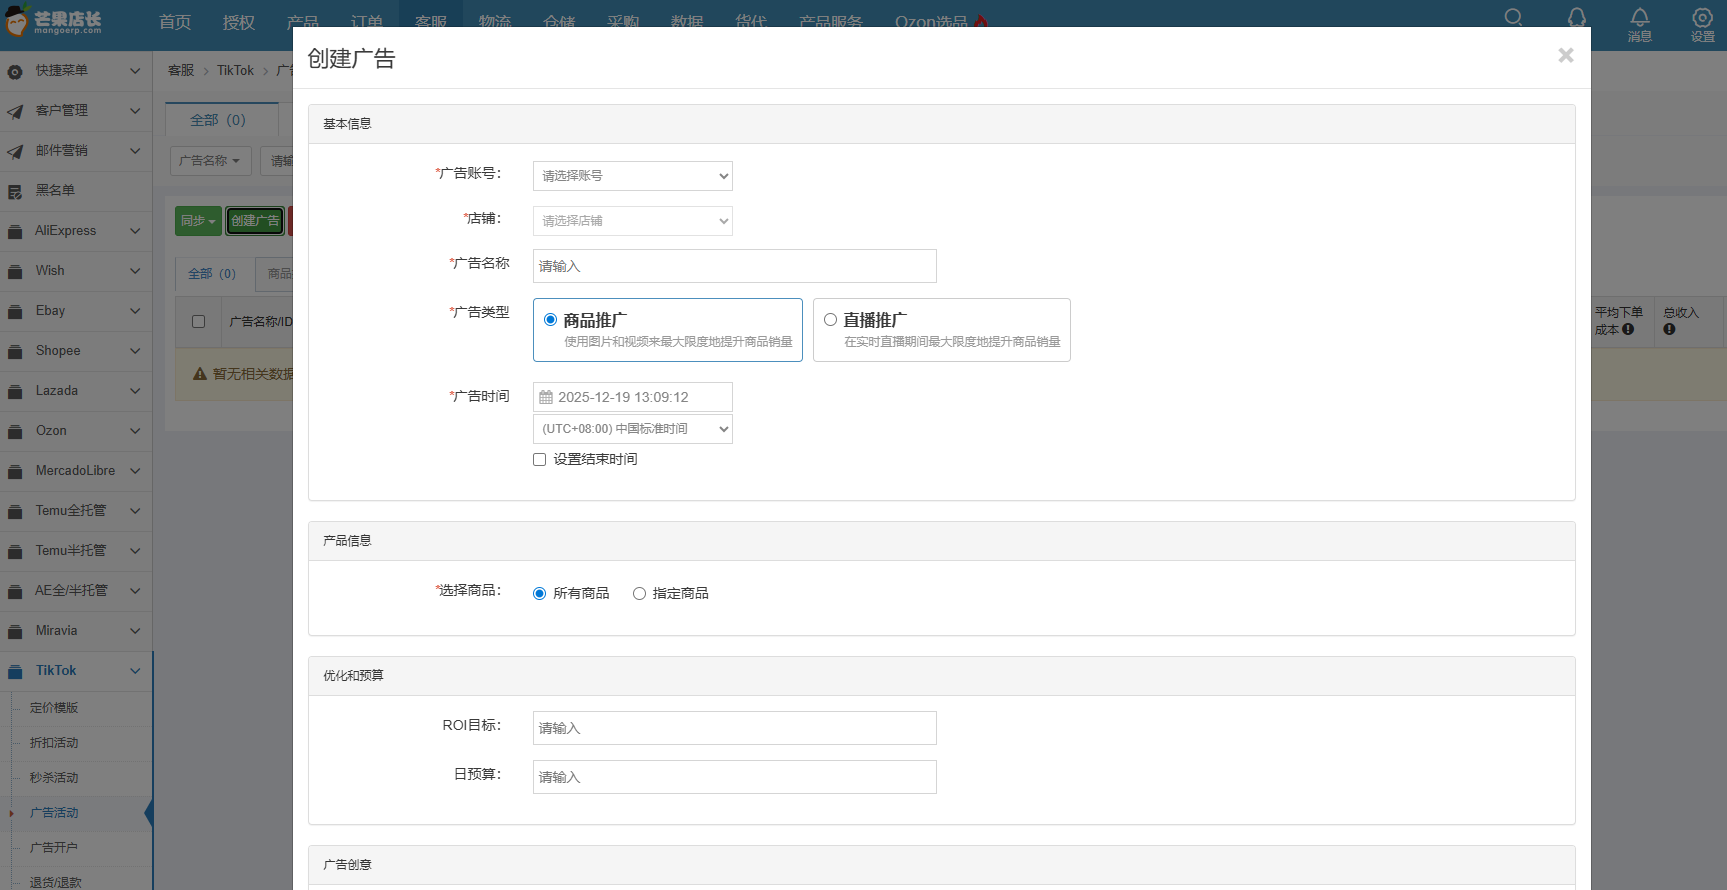Open the discount activities menu item
The image size is (1727, 890).
coord(54,743)
